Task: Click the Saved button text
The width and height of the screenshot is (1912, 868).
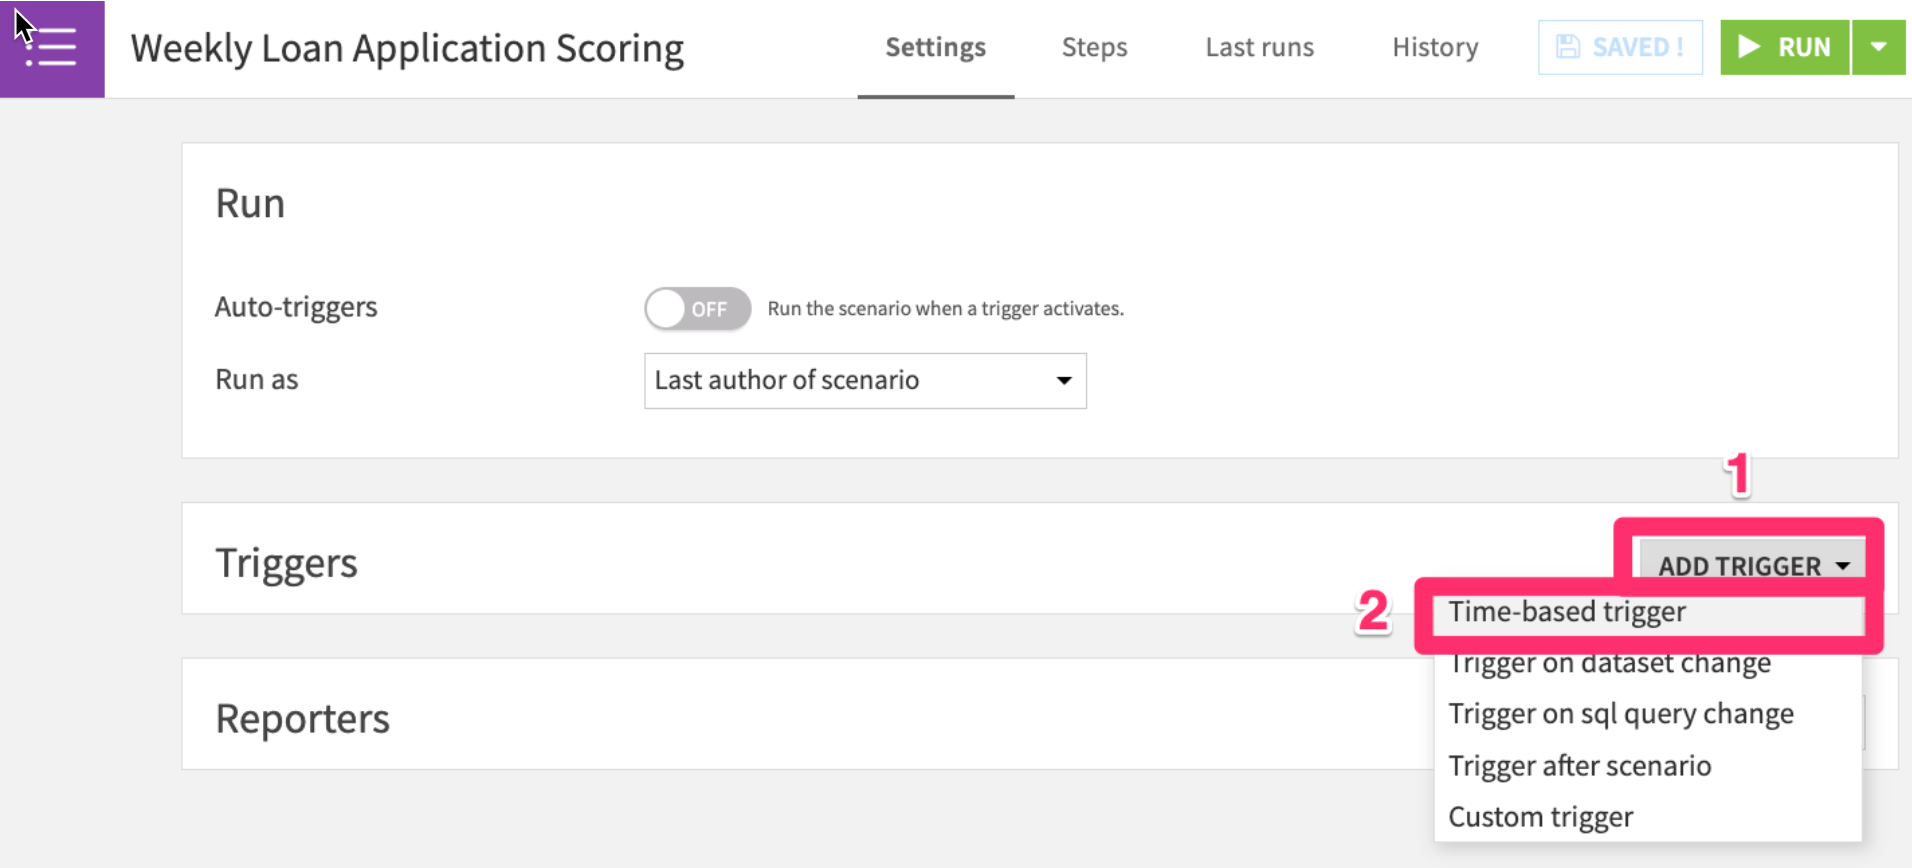Action: click(1637, 47)
